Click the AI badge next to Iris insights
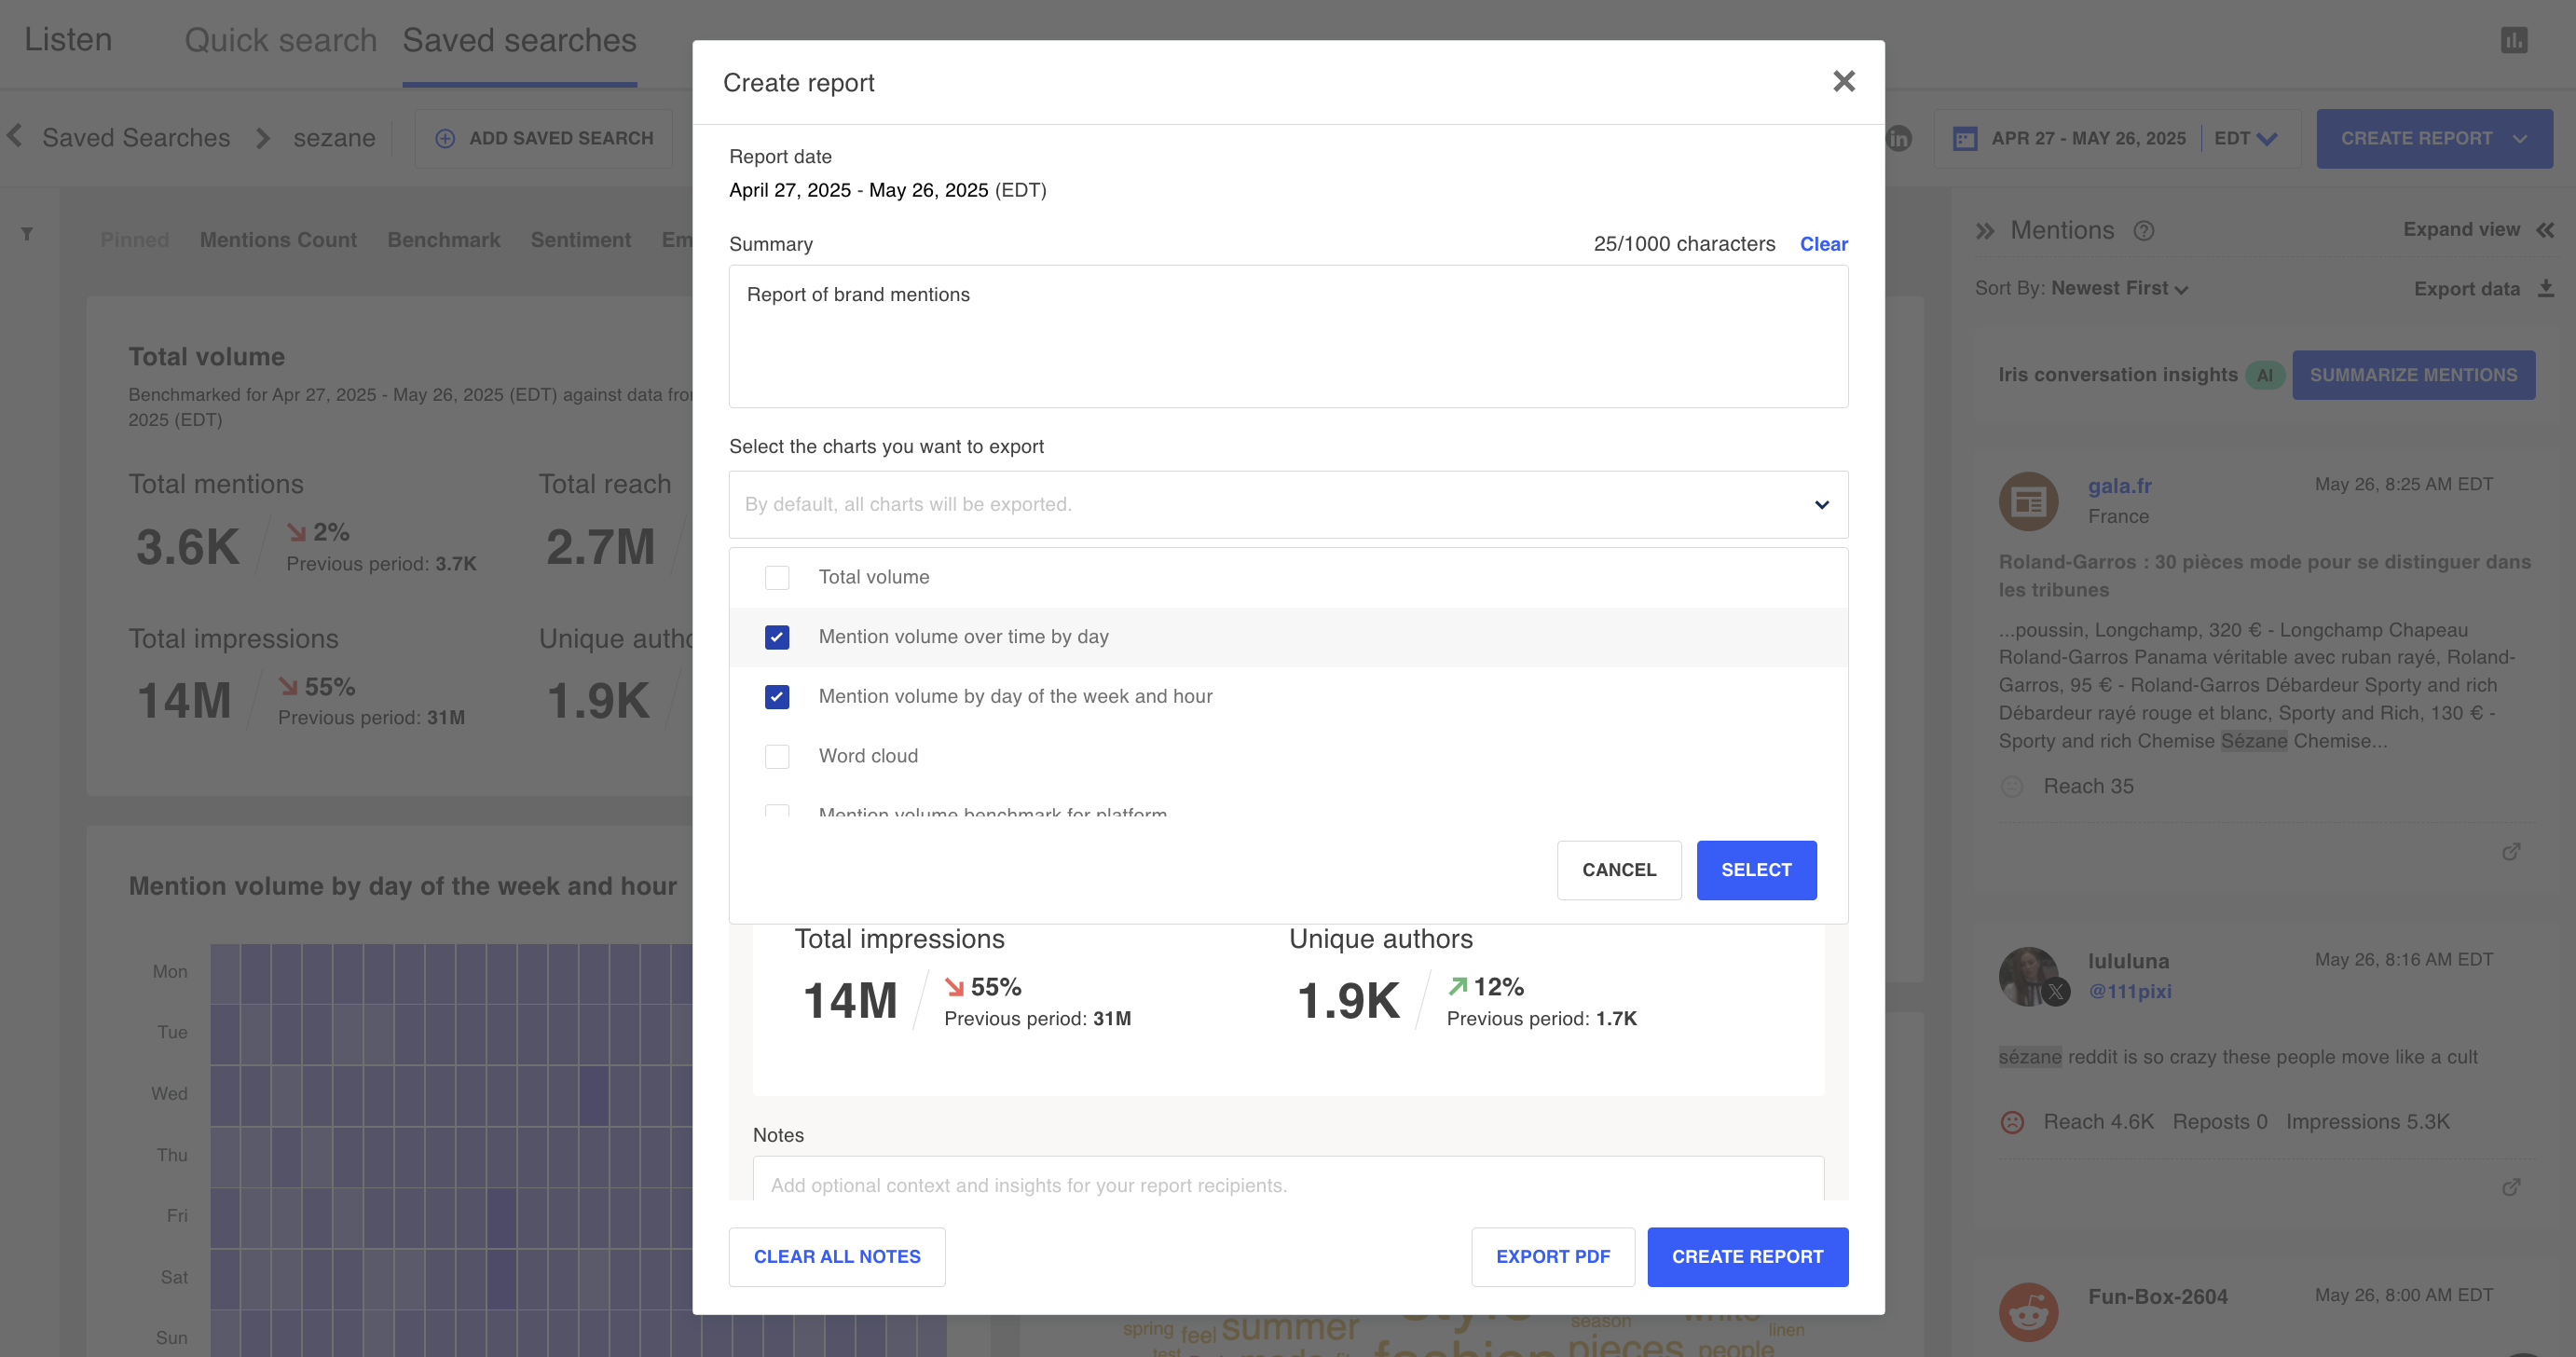 [2265, 375]
